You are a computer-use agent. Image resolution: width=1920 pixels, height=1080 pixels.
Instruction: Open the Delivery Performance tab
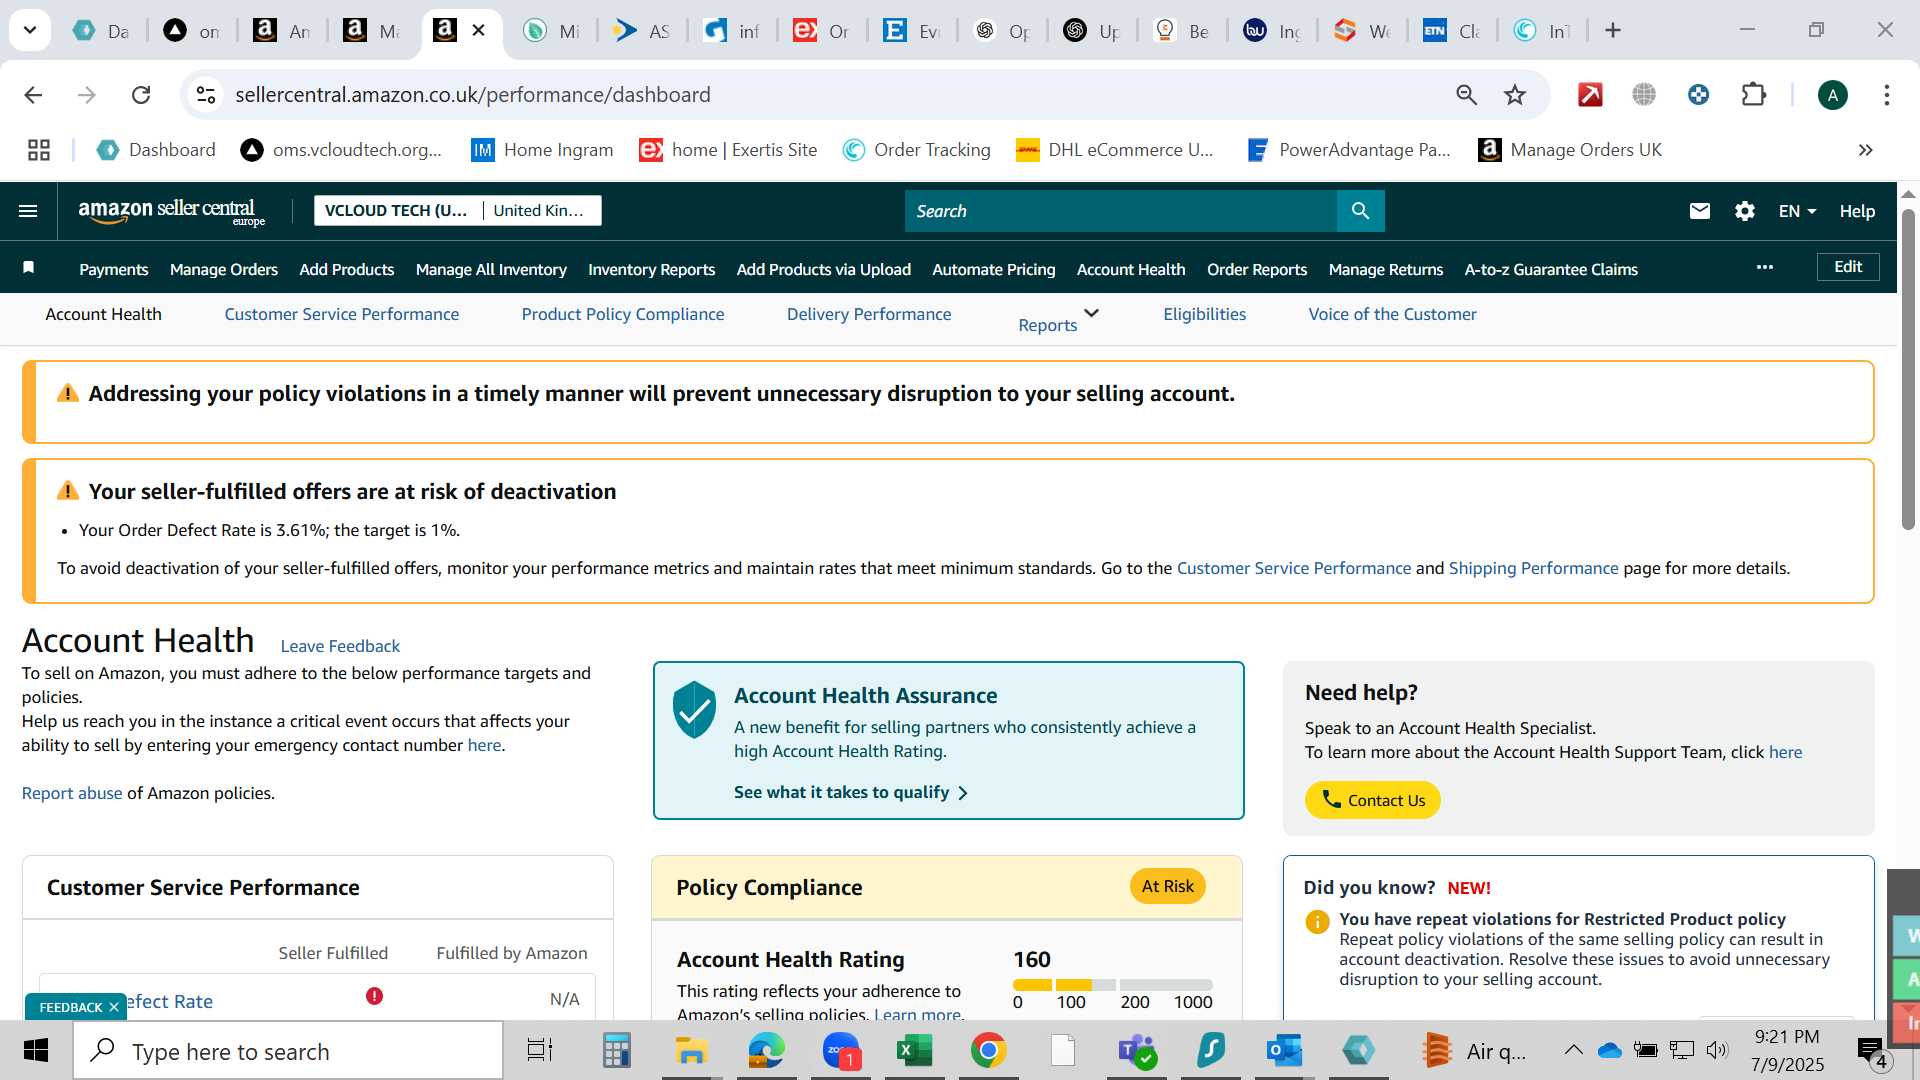(x=868, y=314)
